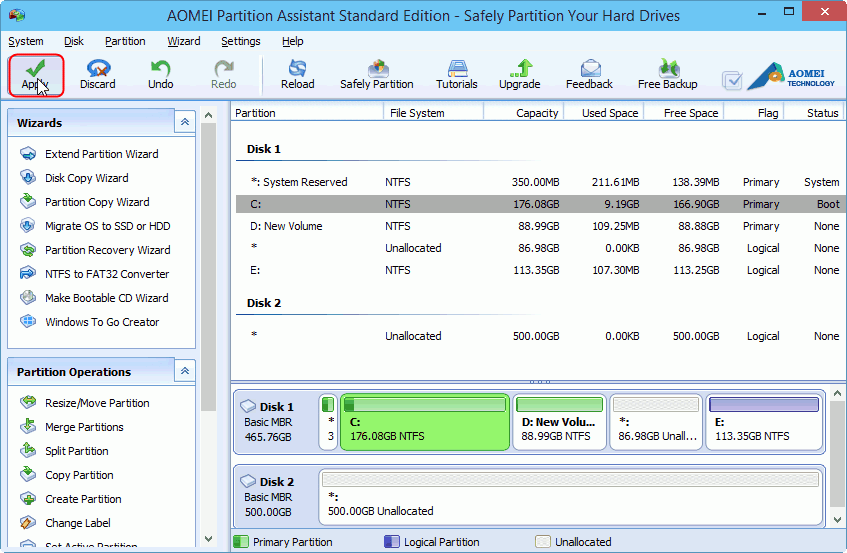The image size is (847, 553).
Task: Sort by Free Space column header
Action: point(683,113)
